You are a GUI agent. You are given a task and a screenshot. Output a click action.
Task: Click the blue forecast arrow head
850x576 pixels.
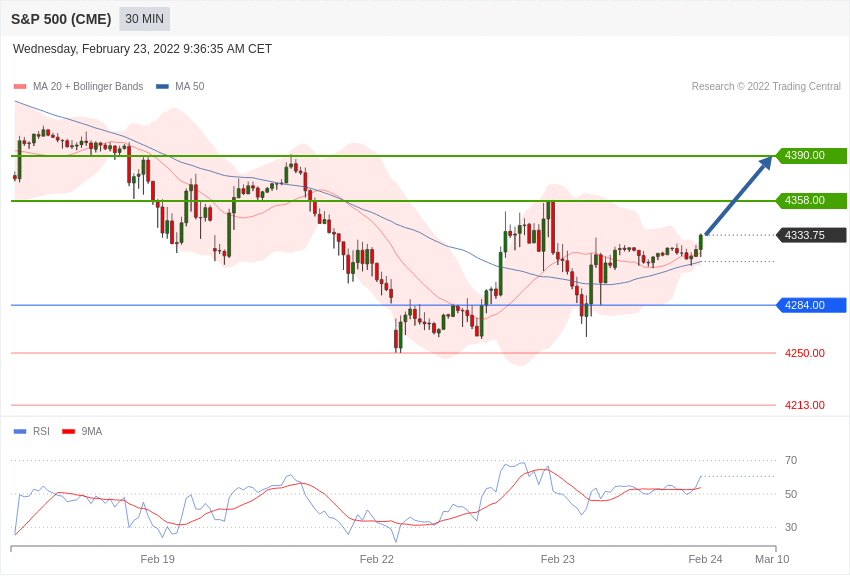pyautogui.click(x=766, y=162)
